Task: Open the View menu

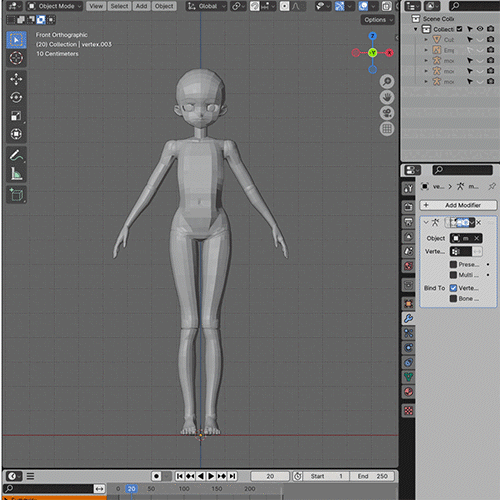Action: pyautogui.click(x=96, y=6)
